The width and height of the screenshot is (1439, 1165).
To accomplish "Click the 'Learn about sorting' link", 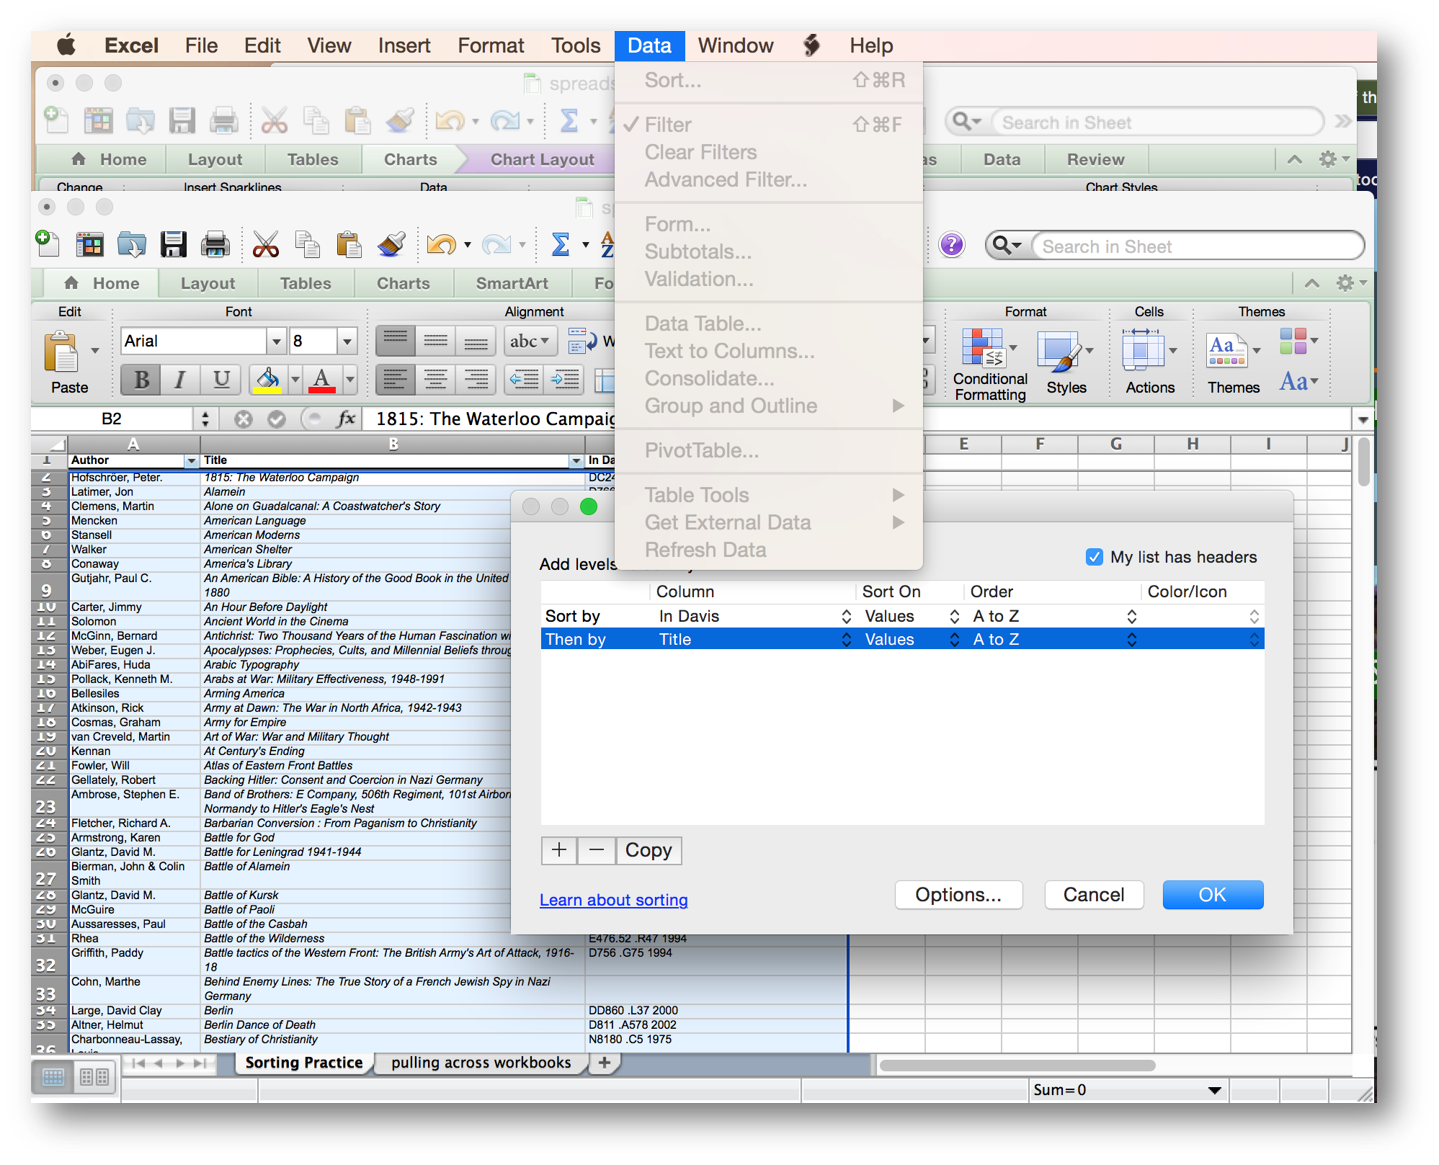I will point(613,900).
